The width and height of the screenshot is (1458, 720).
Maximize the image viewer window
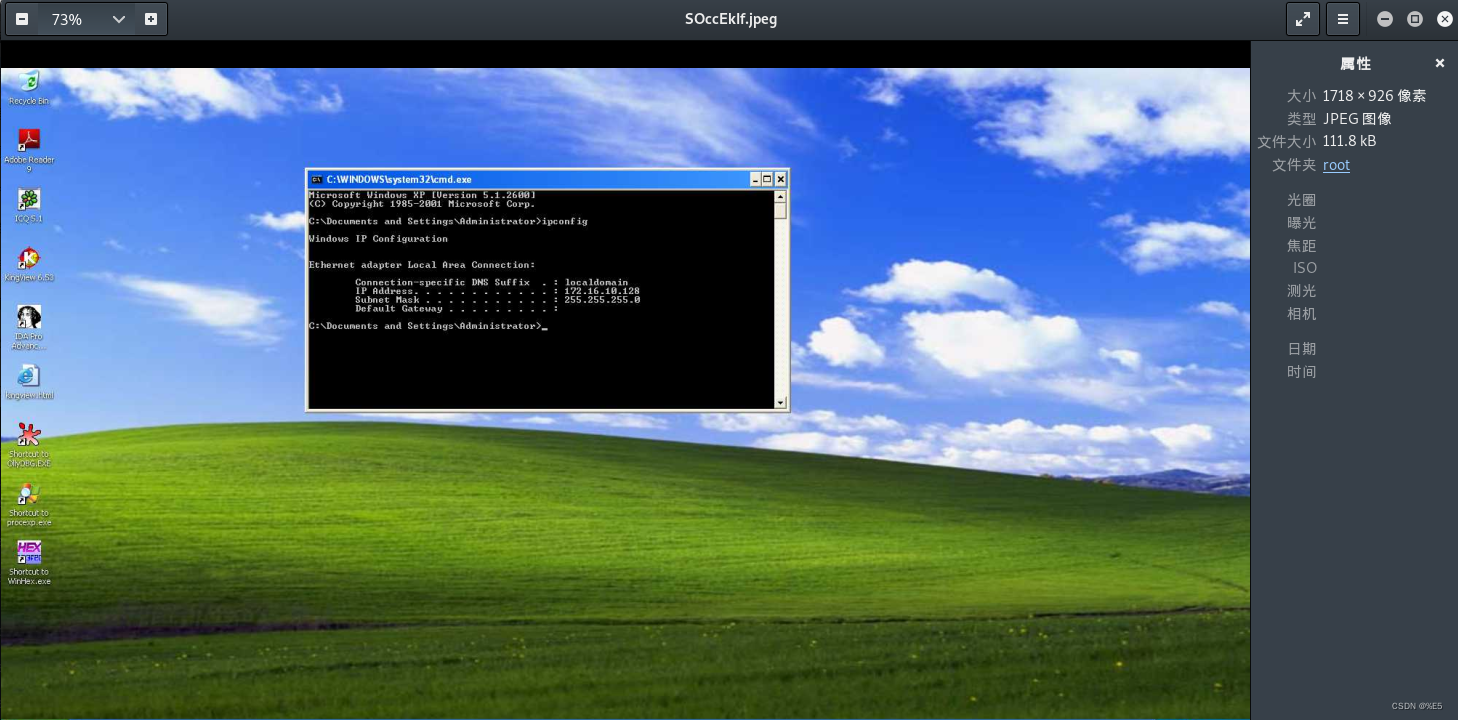pyautogui.click(x=1415, y=19)
